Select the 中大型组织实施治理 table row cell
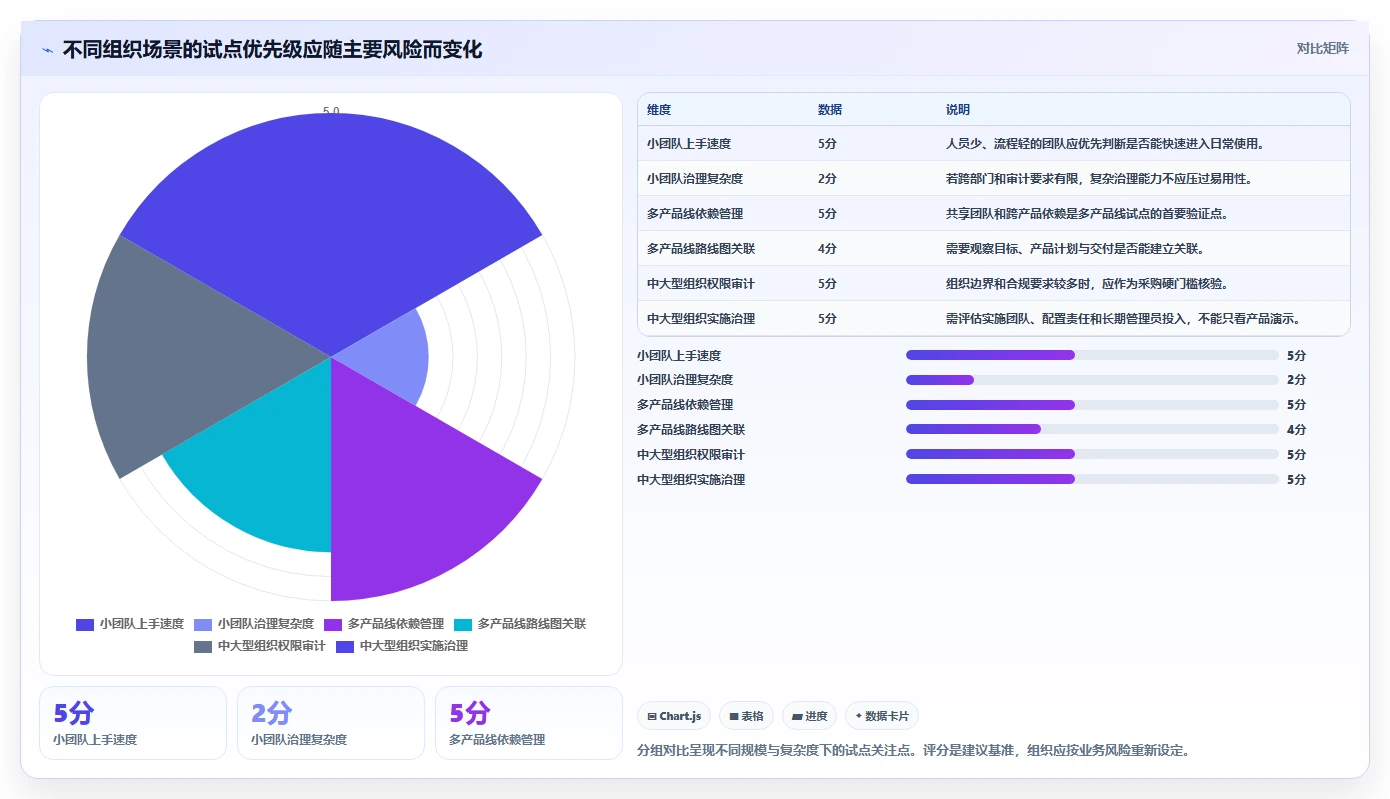 (701, 319)
